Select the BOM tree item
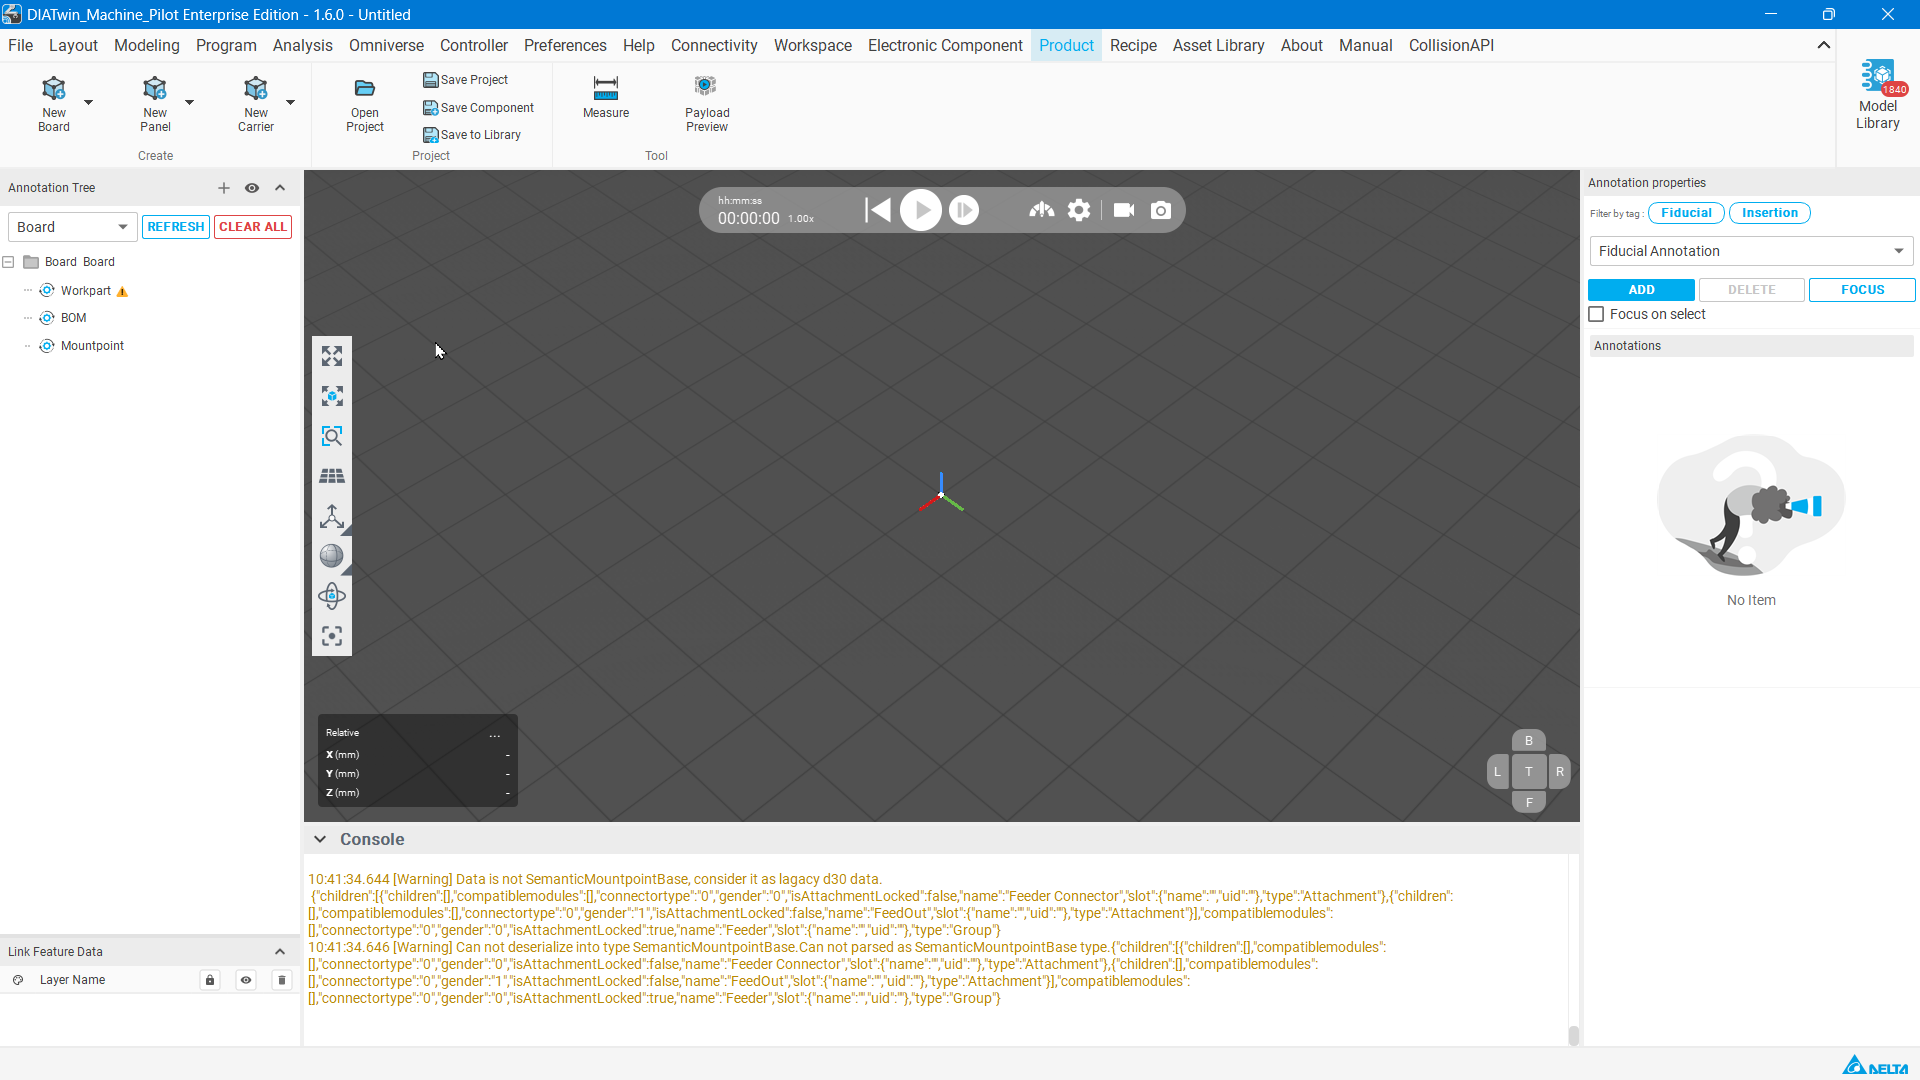 click(x=74, y=318)
